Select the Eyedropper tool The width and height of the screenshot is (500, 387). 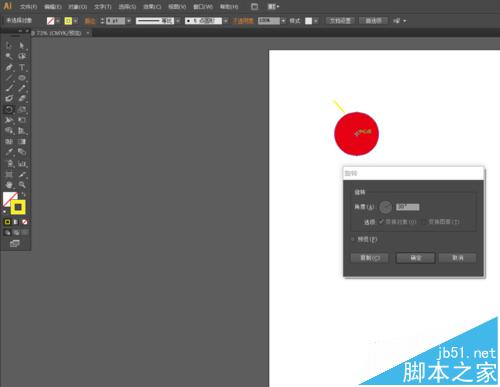coord(9,152)
